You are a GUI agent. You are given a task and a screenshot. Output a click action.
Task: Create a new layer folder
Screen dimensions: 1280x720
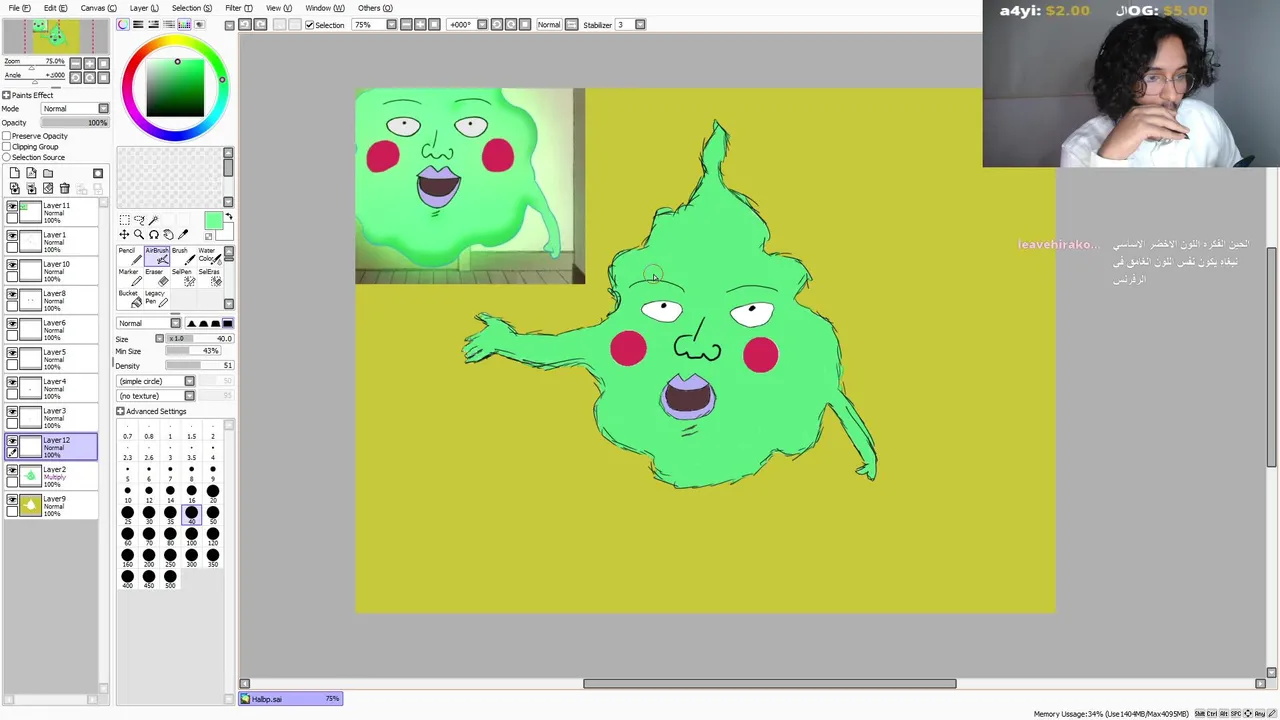click(x=47, y=173)
